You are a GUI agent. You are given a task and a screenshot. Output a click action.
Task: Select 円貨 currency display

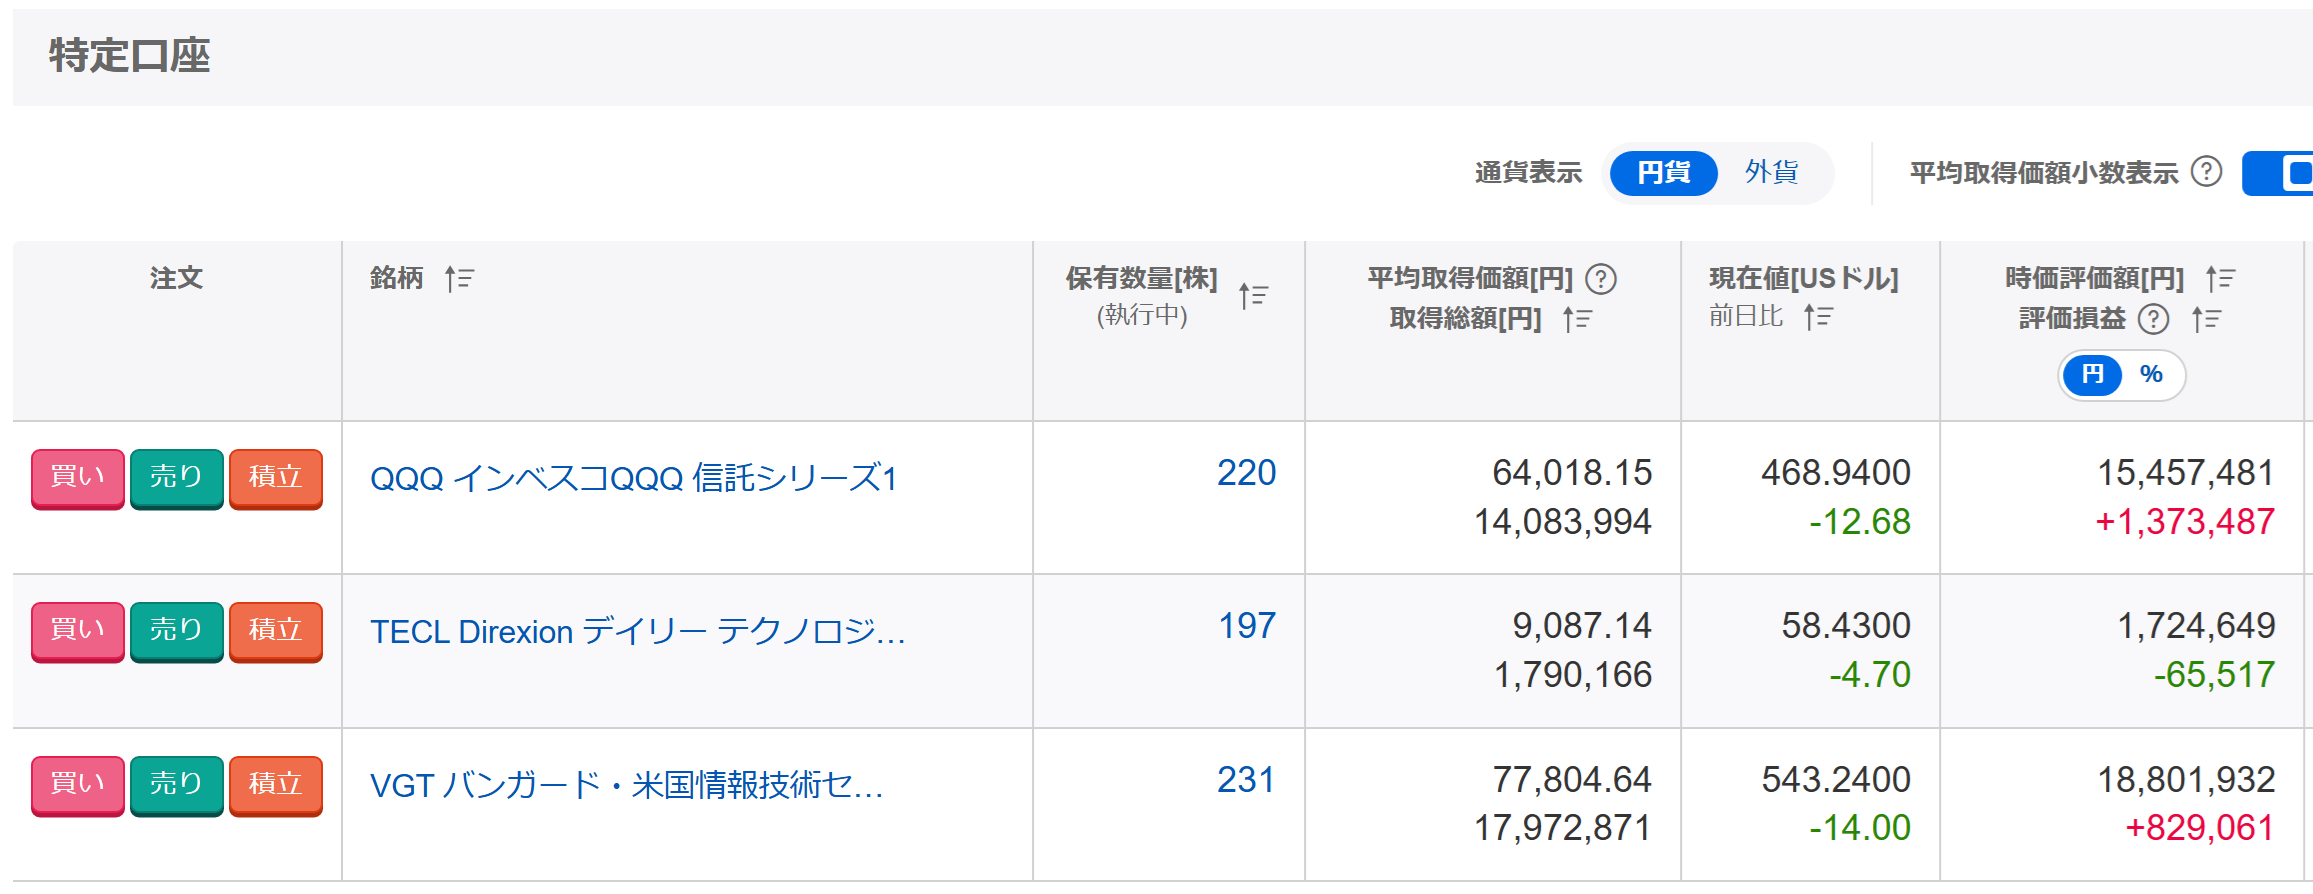tap(1663, 173)
